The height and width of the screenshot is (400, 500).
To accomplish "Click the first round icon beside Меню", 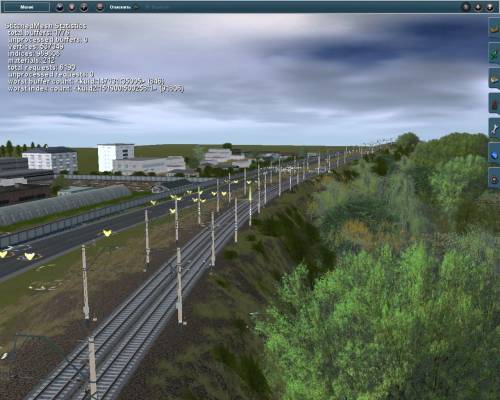I will click(x=60, y=7).
